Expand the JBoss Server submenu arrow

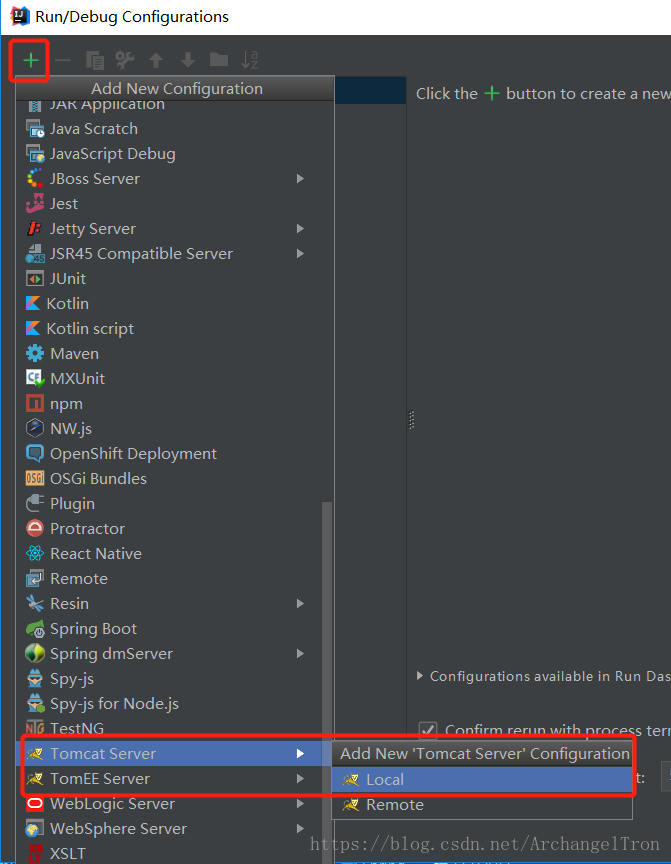(x=300, y=179)
